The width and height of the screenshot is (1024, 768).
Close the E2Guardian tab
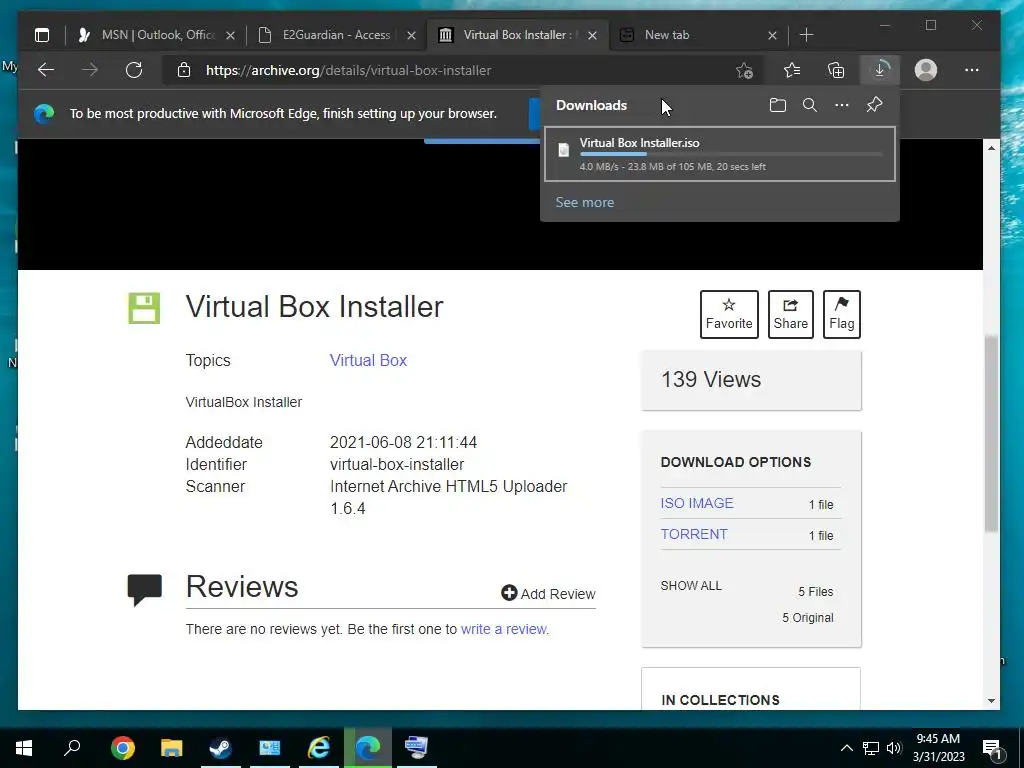411,35
